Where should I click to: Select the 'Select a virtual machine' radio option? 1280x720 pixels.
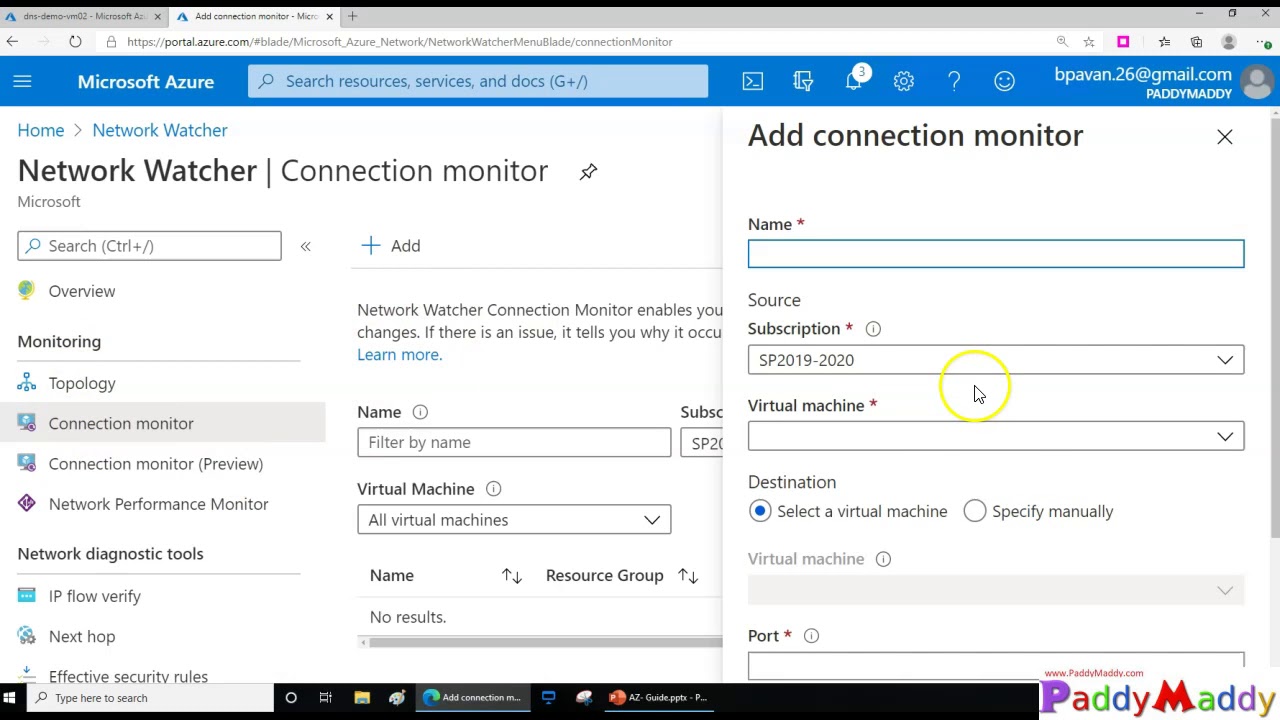point(760,511)
